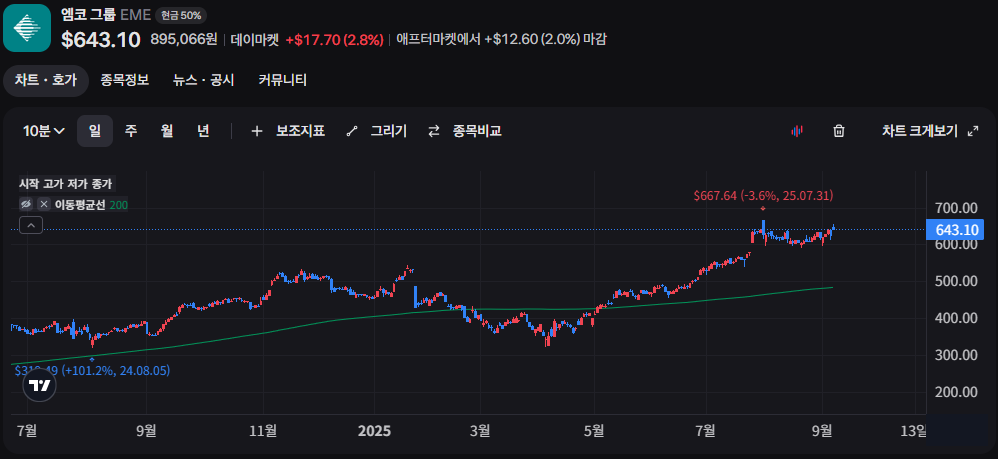Click the 895,066원 converted price
The width and height of the screenshot is (998, 459).
tap(184, 39)
